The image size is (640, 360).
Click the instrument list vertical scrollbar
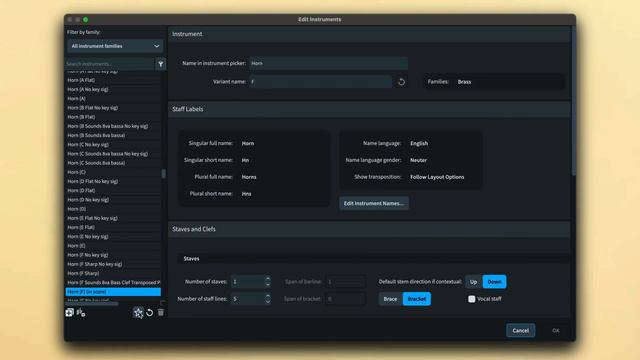[x=164, y=174]
